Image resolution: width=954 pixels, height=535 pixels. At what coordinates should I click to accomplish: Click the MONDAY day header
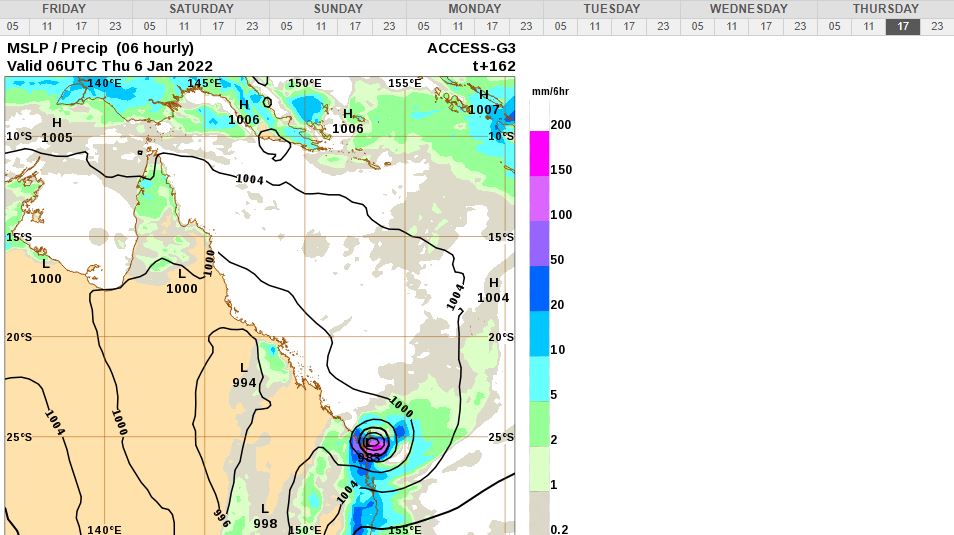[x=475, y=9]
